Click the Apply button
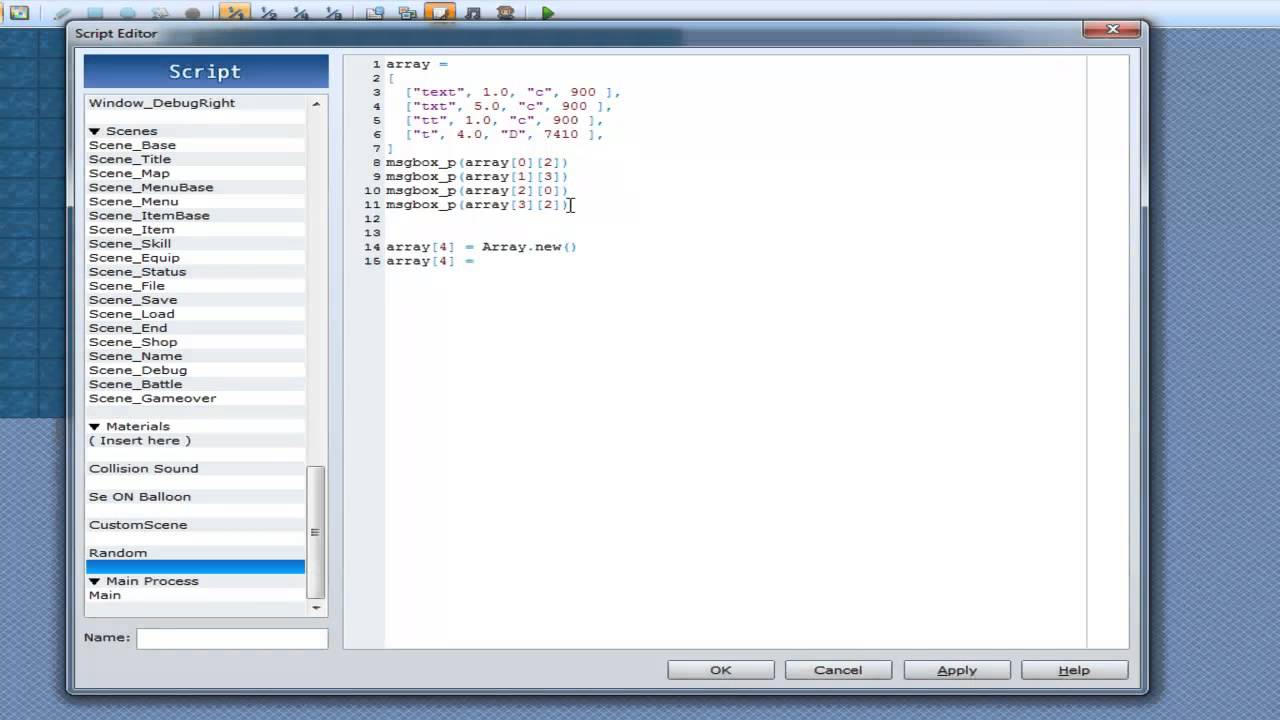The height and width of the screenshot is (720, 1280). click(957, 671)
